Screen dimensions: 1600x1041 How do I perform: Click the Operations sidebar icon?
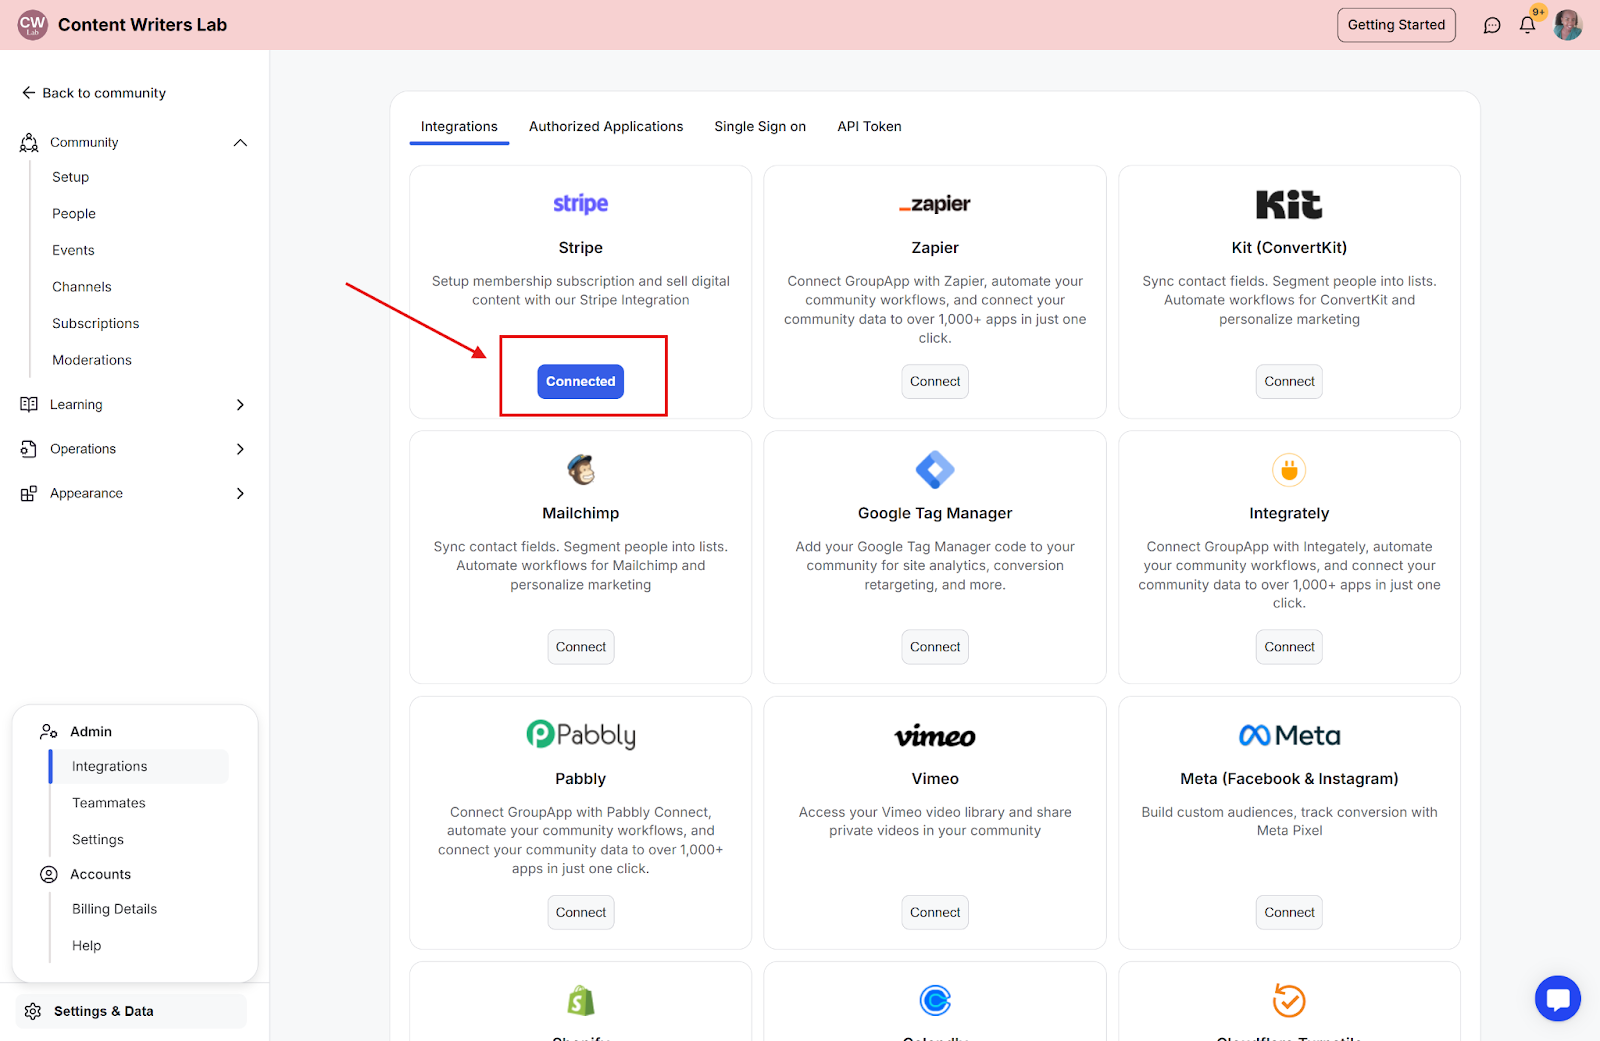coord(29,449)
